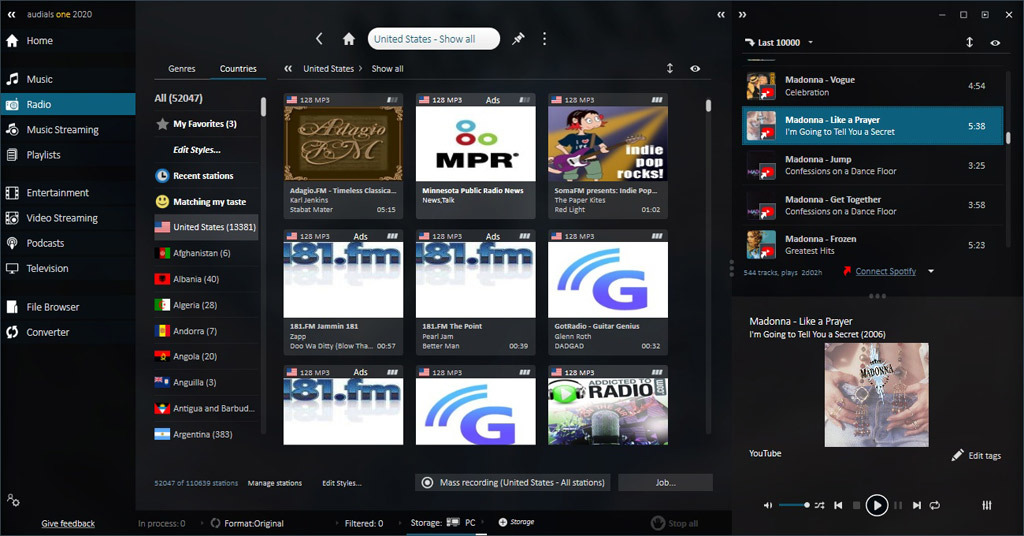1024x536 pixels.
Task: Open Recent stations list
Action: (206, 176)
